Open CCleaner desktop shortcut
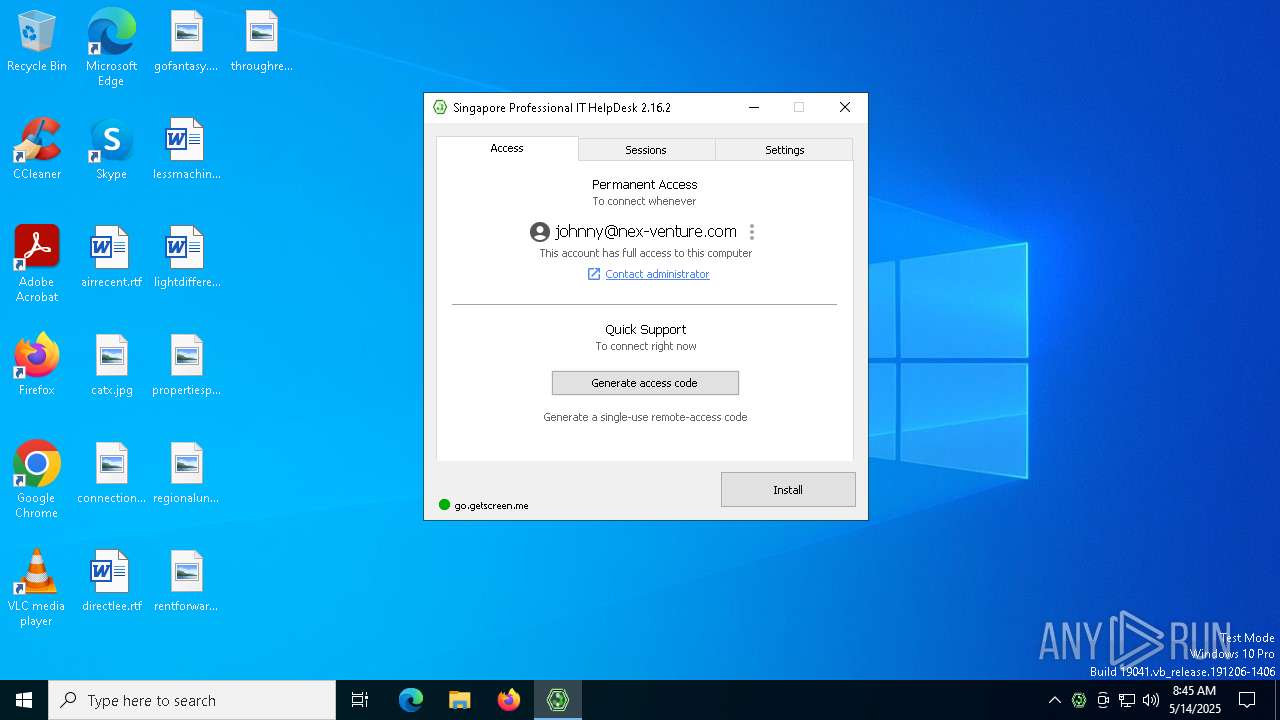This screenshot has height=720, width=1280. (x=37, y=150)
